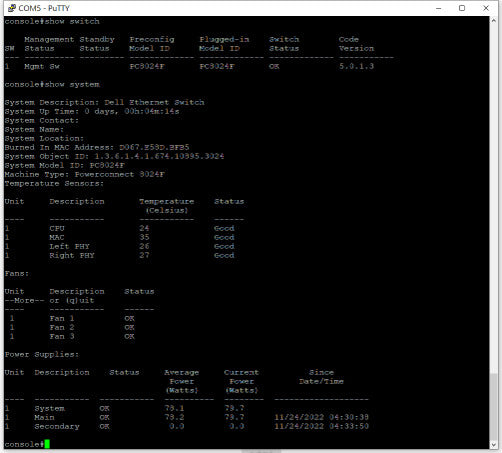502x453 pixels.
Task: Click 'Machine Type: Powerconnect 8024F' line
Action: click(x=85, y=174)
